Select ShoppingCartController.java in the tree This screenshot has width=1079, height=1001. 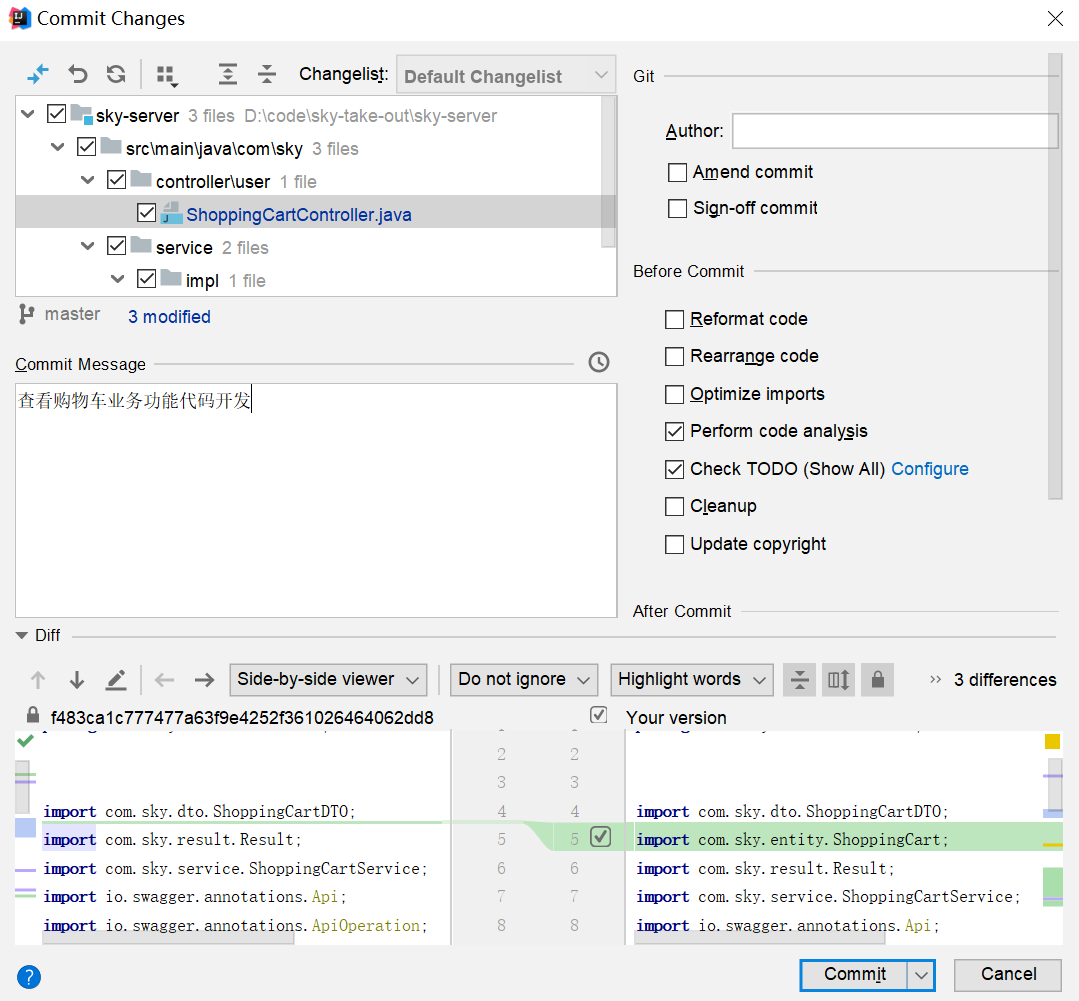pyautogui.click(x=298, y=215)
